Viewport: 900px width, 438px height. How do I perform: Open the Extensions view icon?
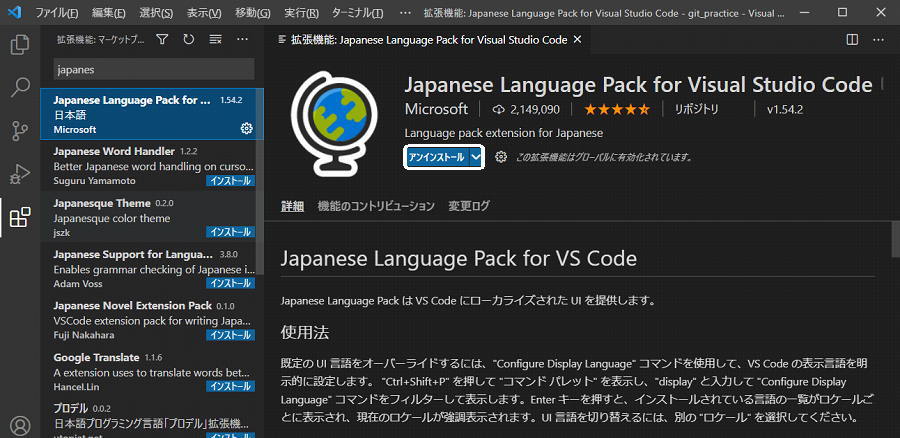pyautogui.click(x=20, y=217)
